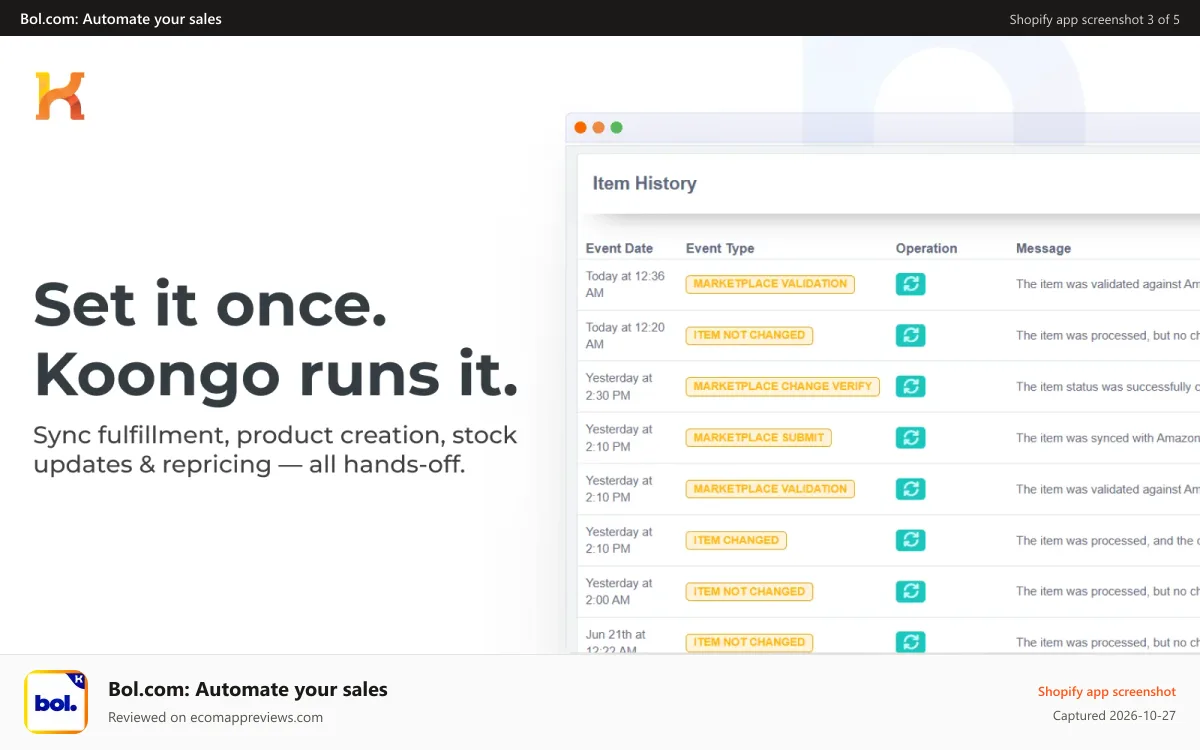Click refresh icon for Today 12:20 AM event
Viewport: 1200px width, 750px height.
pos(910,335)
